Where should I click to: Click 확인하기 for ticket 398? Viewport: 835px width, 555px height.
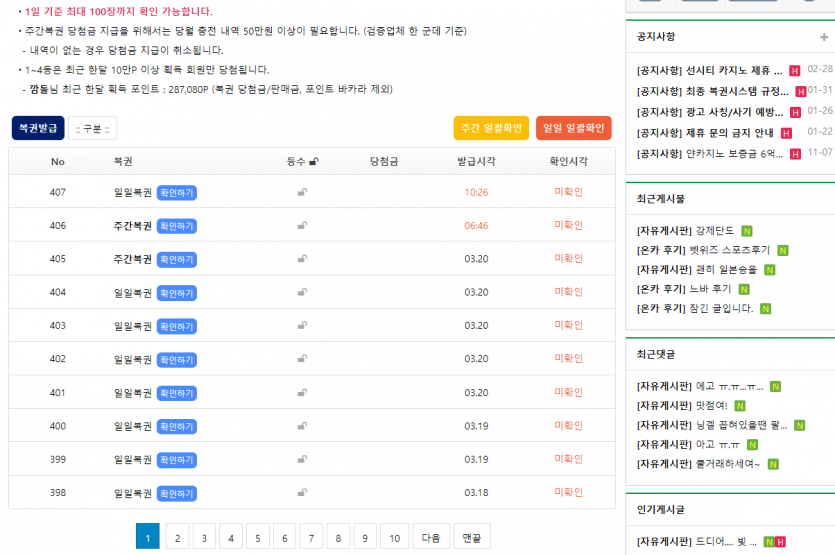(x=177, y=494)
